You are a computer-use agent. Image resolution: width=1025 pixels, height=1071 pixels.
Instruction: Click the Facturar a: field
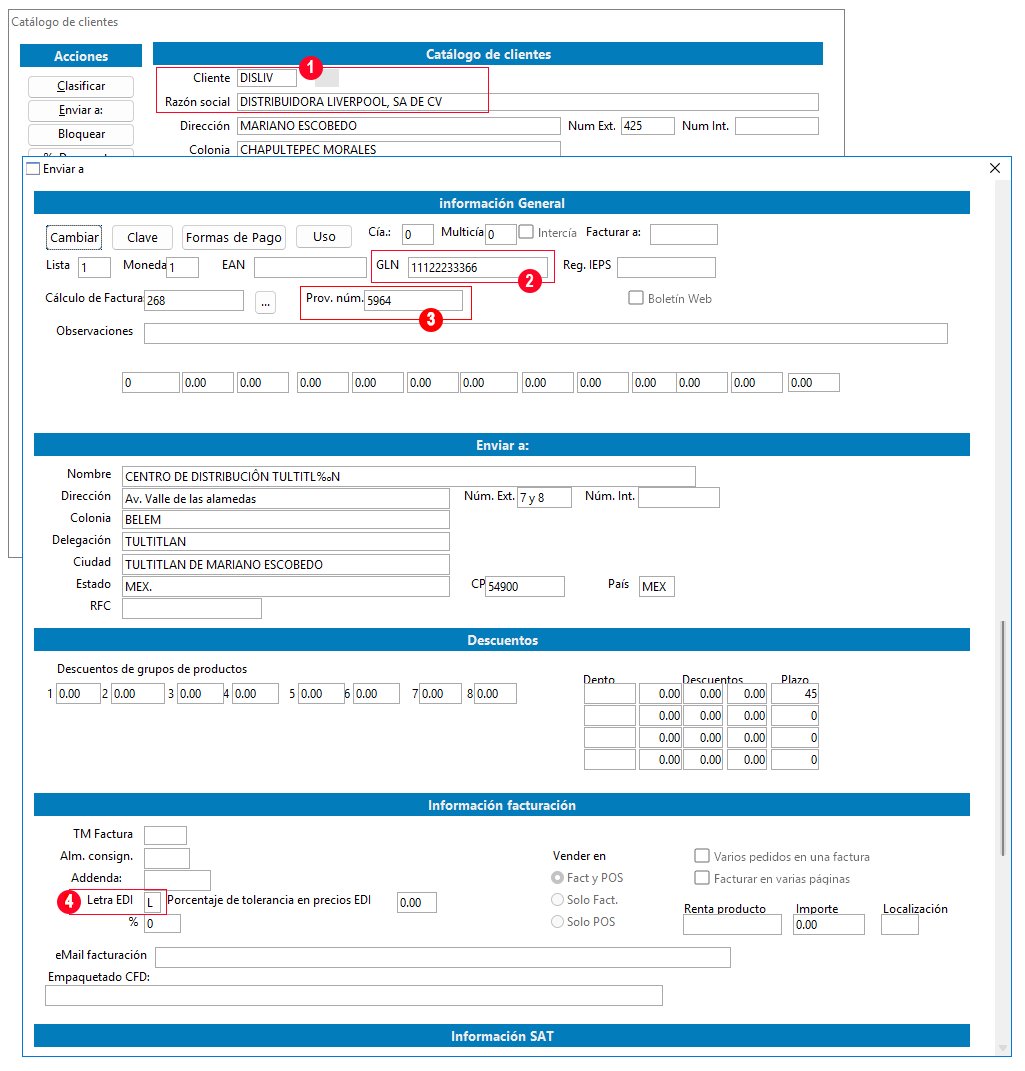click(684, 234)
